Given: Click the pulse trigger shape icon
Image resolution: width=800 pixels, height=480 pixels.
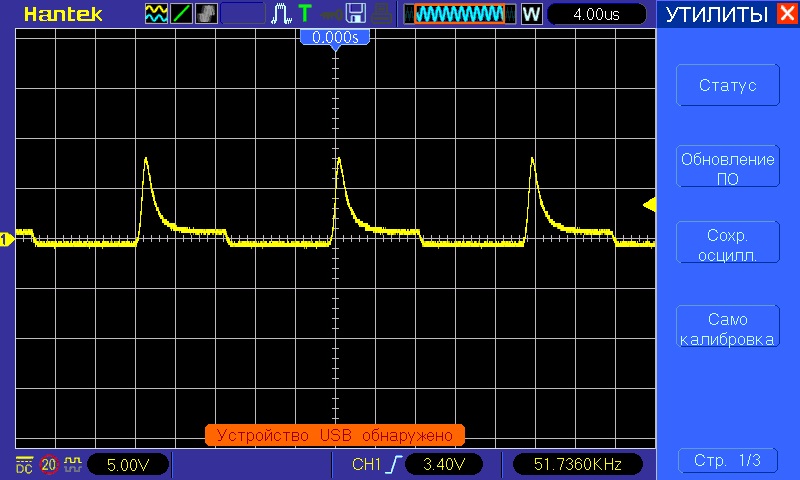Looking at the screenshot, I should 283,14.
